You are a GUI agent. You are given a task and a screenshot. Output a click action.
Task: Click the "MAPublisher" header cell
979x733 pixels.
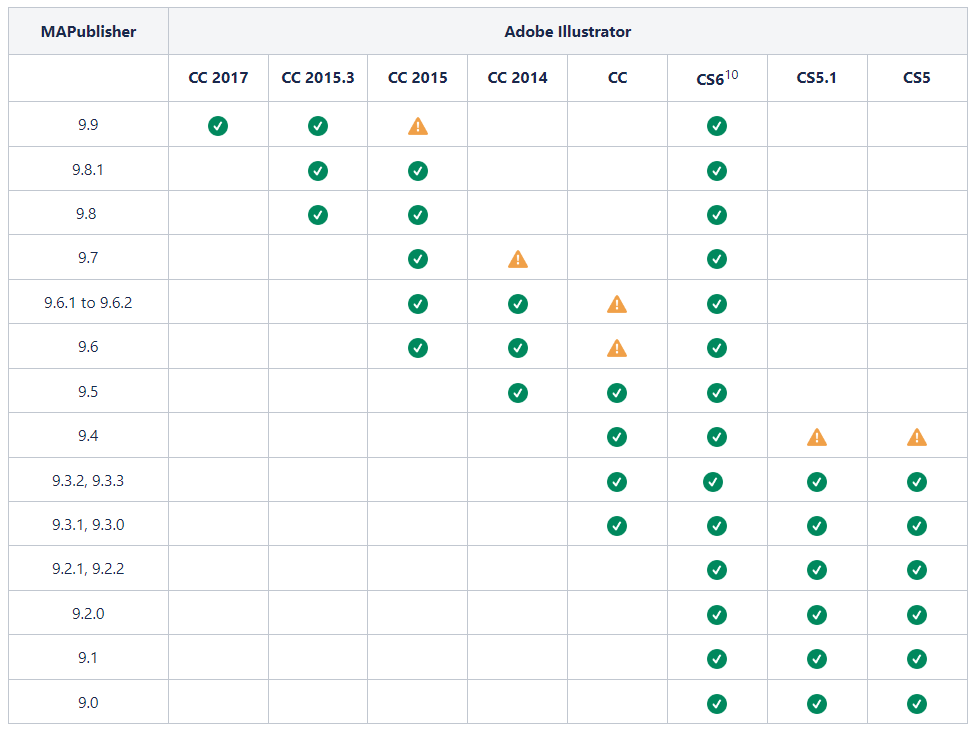coord(89,32)
